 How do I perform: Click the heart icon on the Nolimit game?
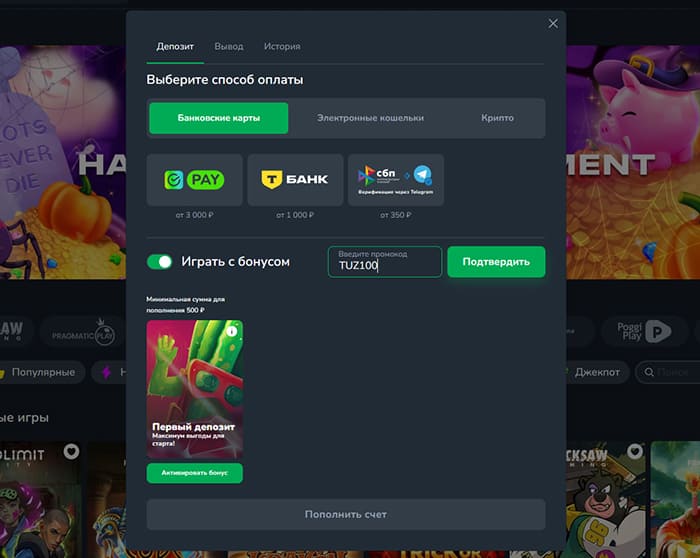(71, 452)
